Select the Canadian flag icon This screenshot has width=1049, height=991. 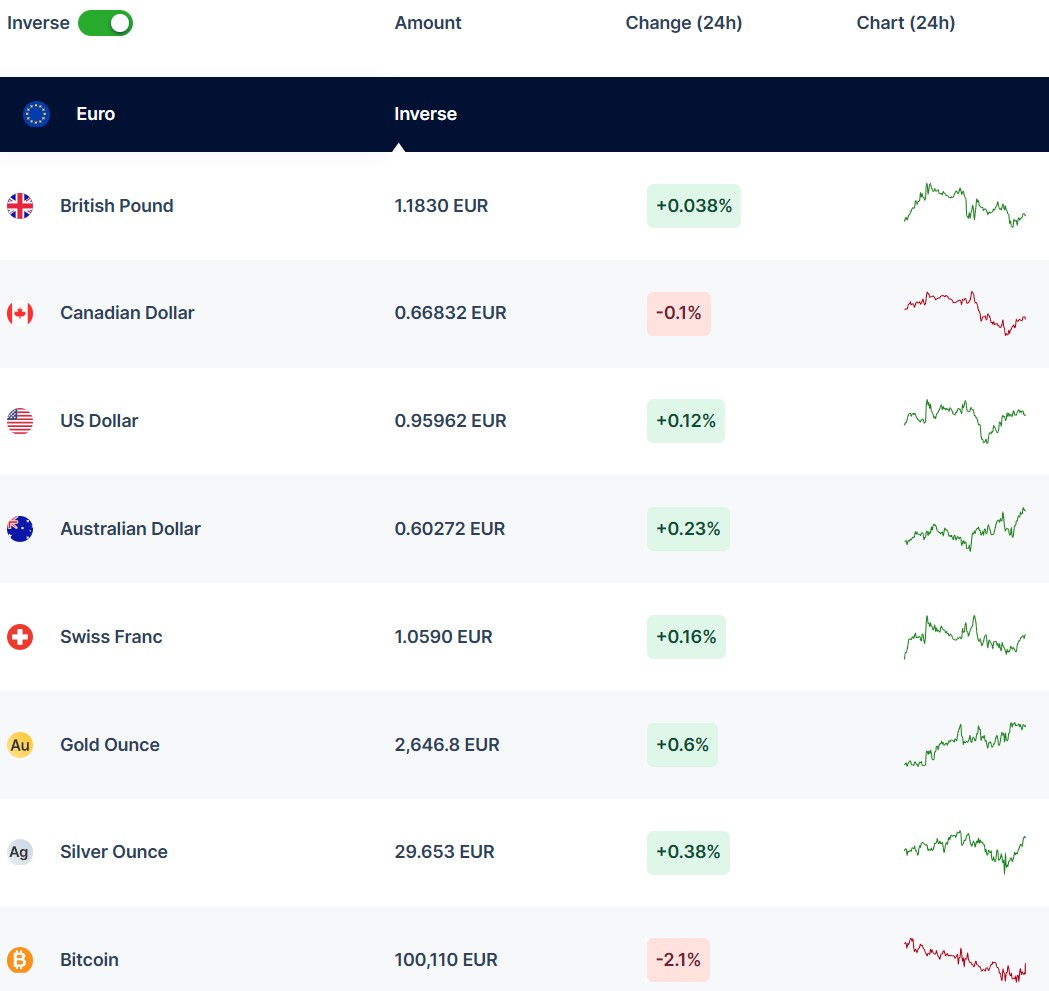pyautogui.click(x=20, y=313)
